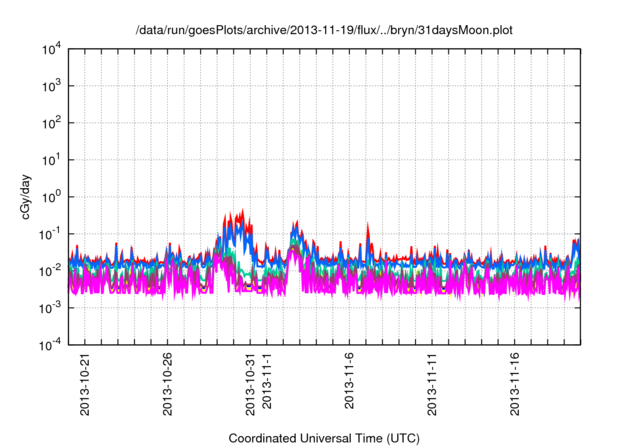Image resolution: width=640 pixels, height=448 pixels.
Task: Select the 2013-10-26 date tick label
Action: coord(168,383)
